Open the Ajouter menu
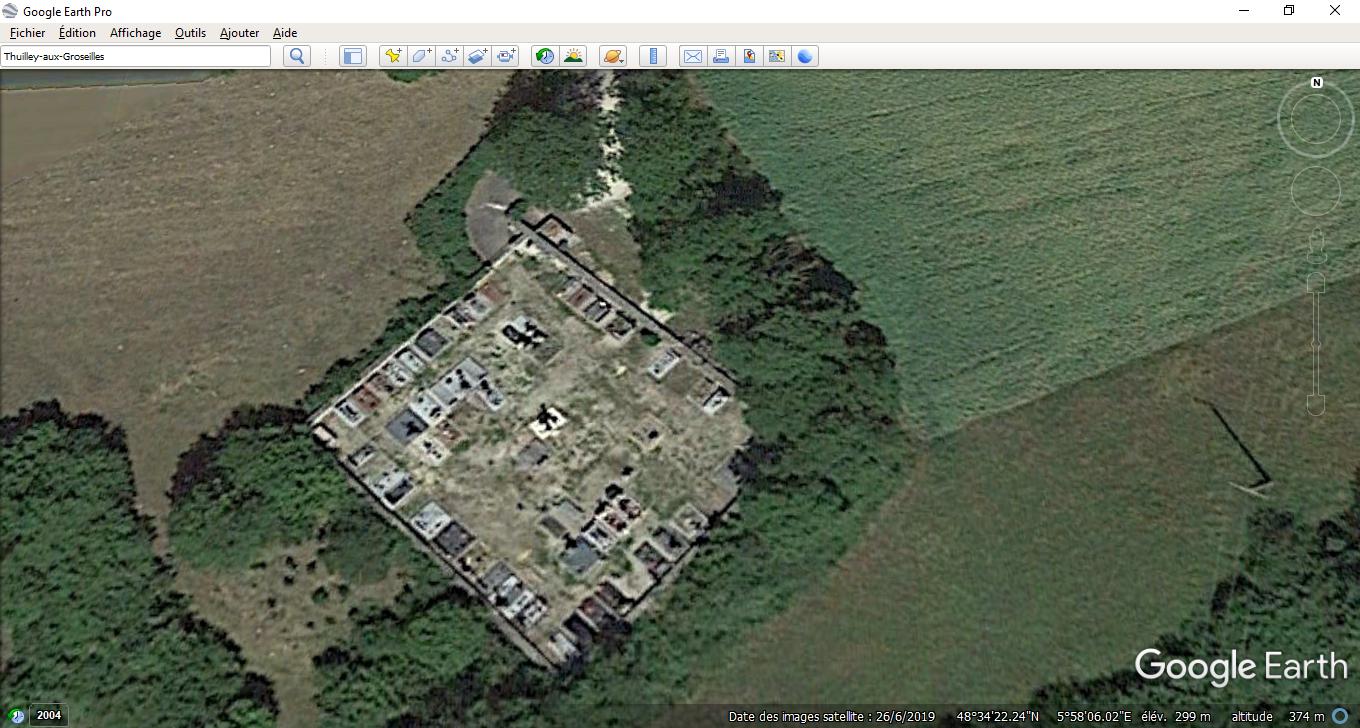This screenshot has height=728, width=1360. [x=239, y=33]
